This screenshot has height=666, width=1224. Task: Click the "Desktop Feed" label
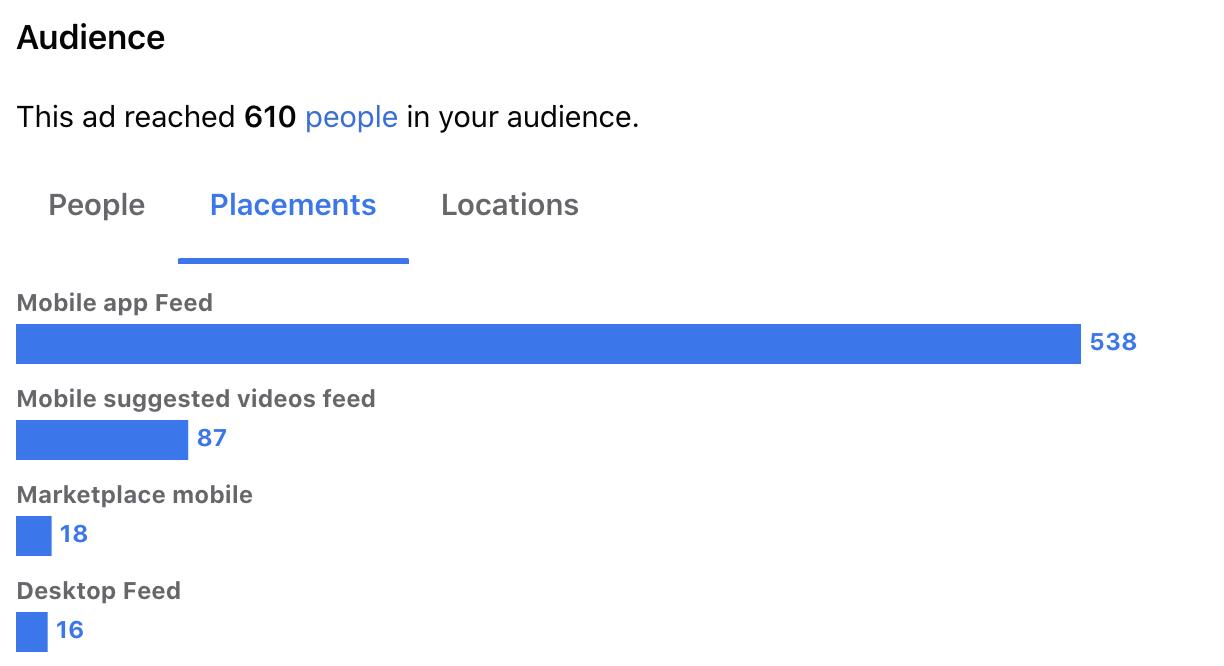click(x=99, y=591)
